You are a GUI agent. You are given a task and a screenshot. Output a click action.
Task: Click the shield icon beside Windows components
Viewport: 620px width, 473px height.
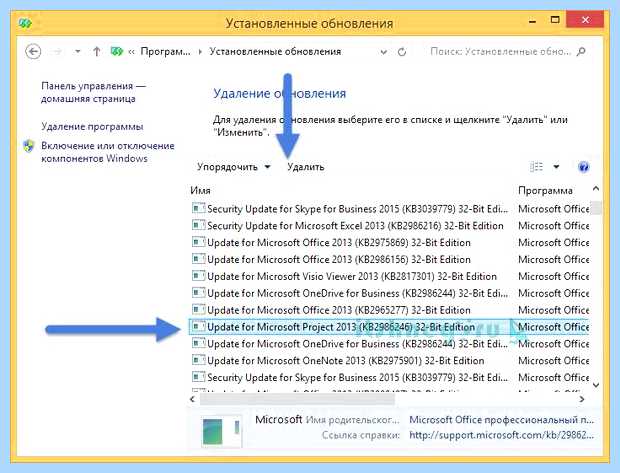click(x=29, y=146)
